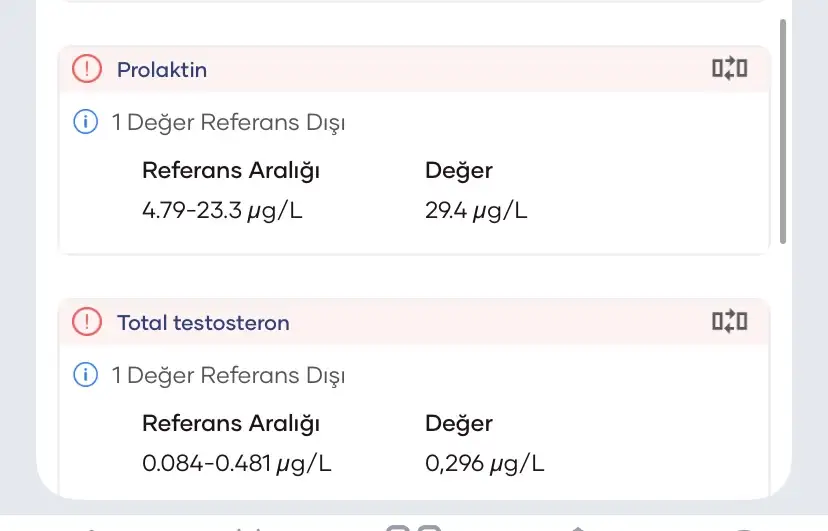
Task: Select Prolaktin's "1 Değer Referans Dışı" notice
Action: coord(228,123)
